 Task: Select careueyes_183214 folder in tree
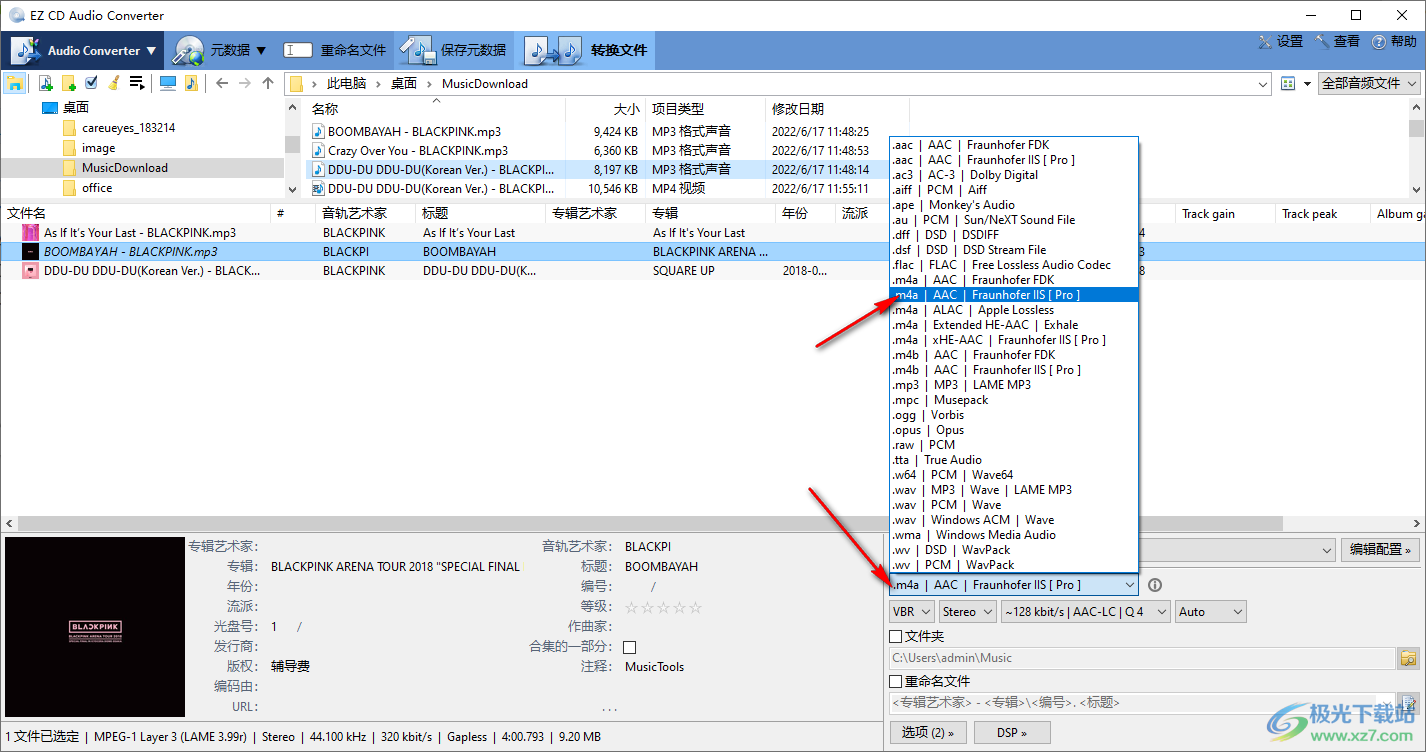tap(128, 128)
